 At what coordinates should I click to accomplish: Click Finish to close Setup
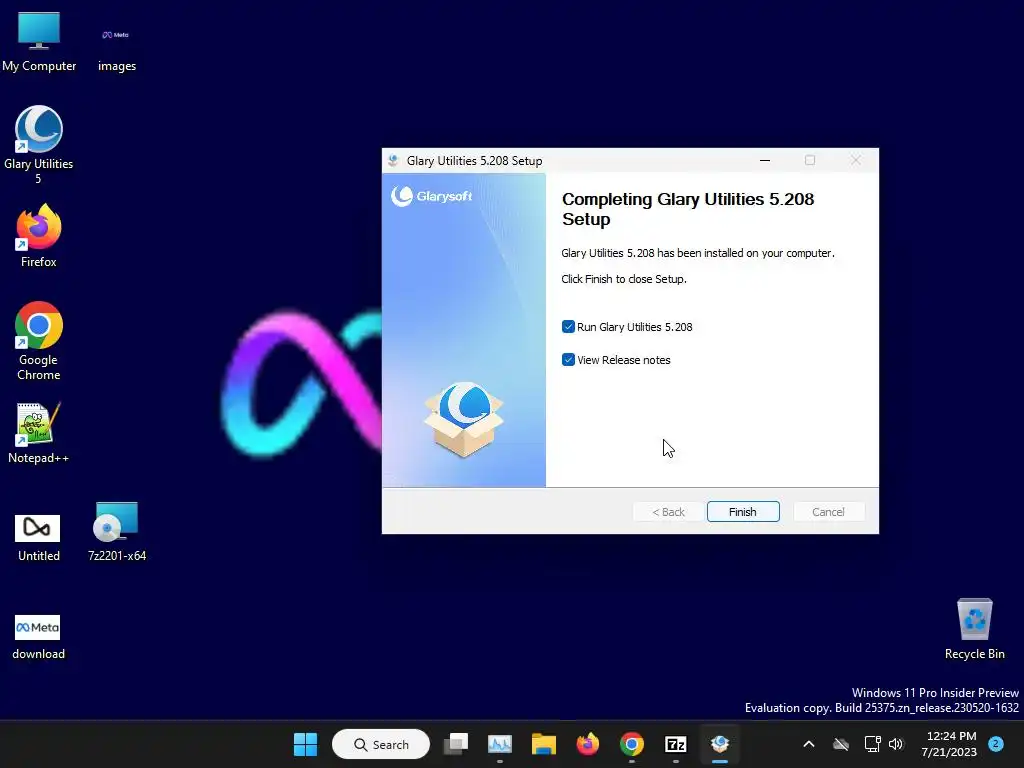[x=743, y=512]
